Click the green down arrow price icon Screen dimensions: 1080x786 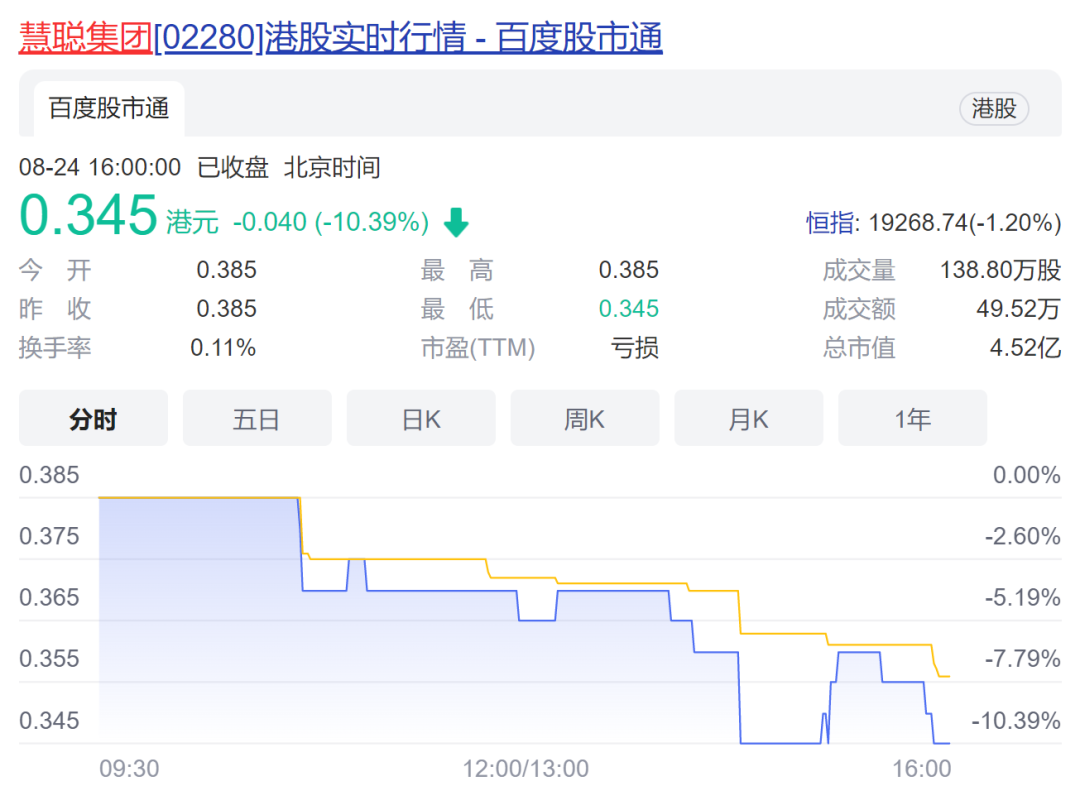click(456, 222)
